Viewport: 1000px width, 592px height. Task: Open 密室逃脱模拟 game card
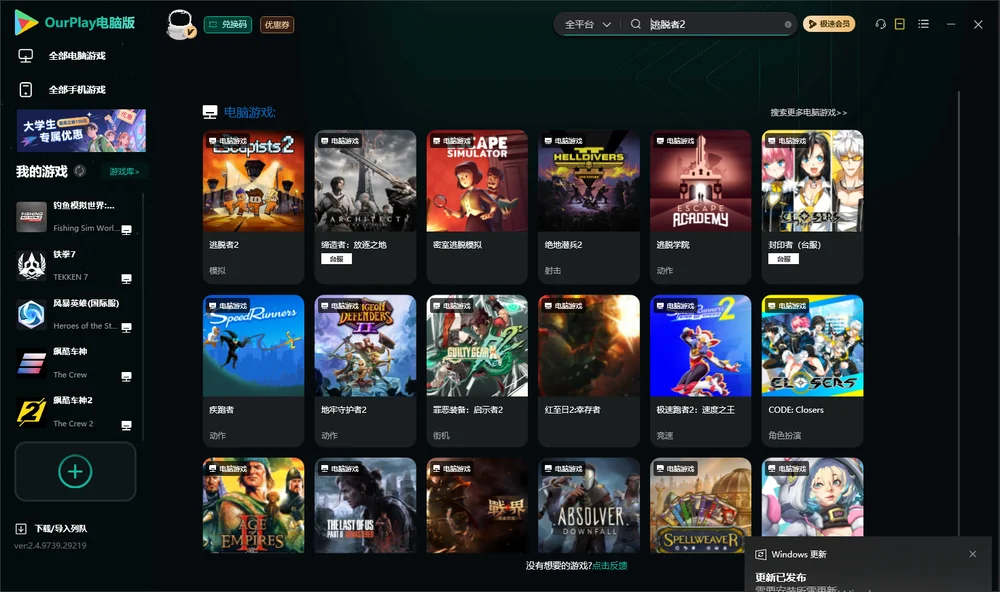pos(477,207)
